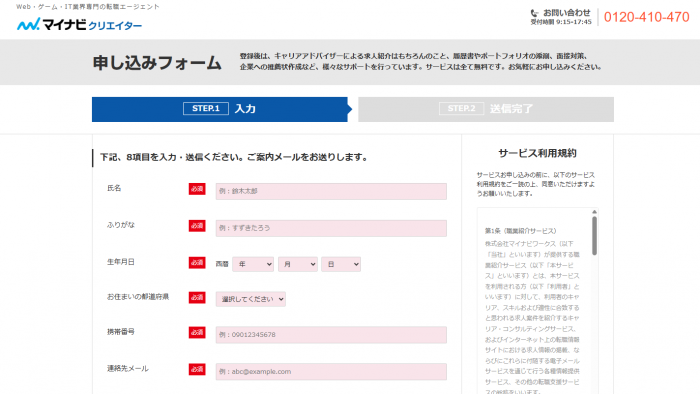Click the terms scrollbar up arrow
Viewport: 700px width, 394px height.
click(594, 212)
